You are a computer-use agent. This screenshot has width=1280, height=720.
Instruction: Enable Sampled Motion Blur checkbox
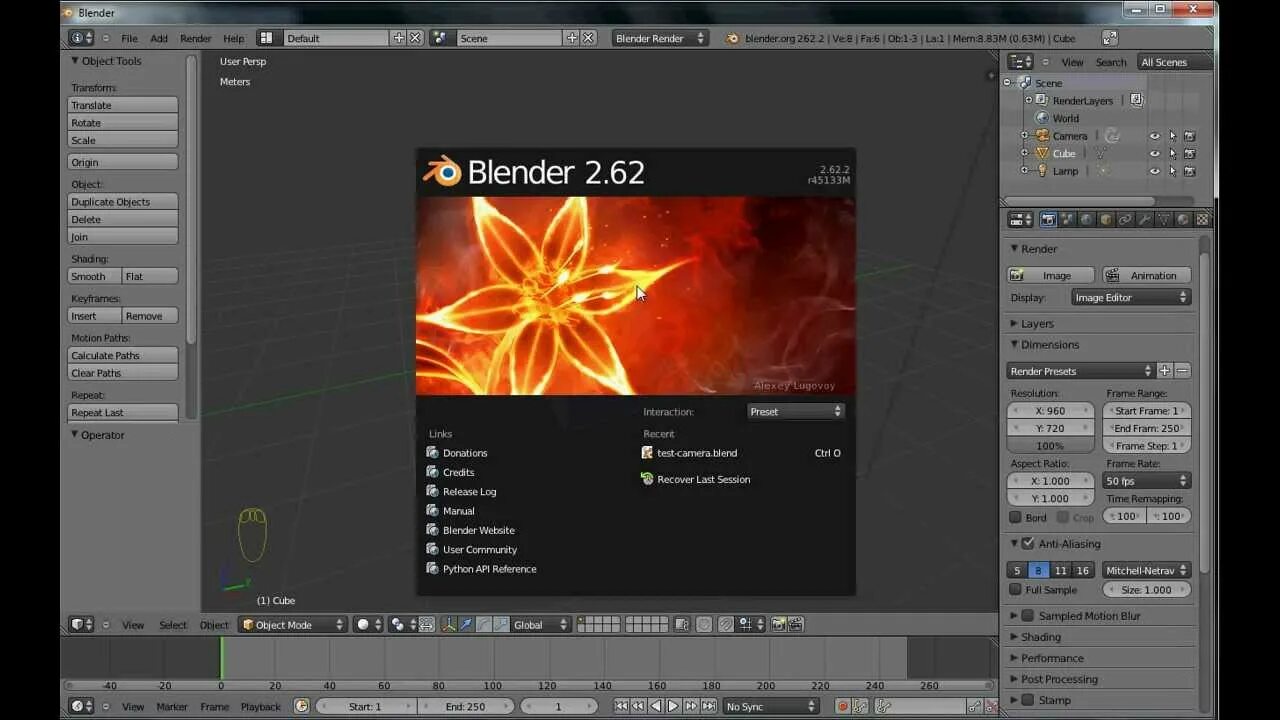click(x=1028, y=616)
